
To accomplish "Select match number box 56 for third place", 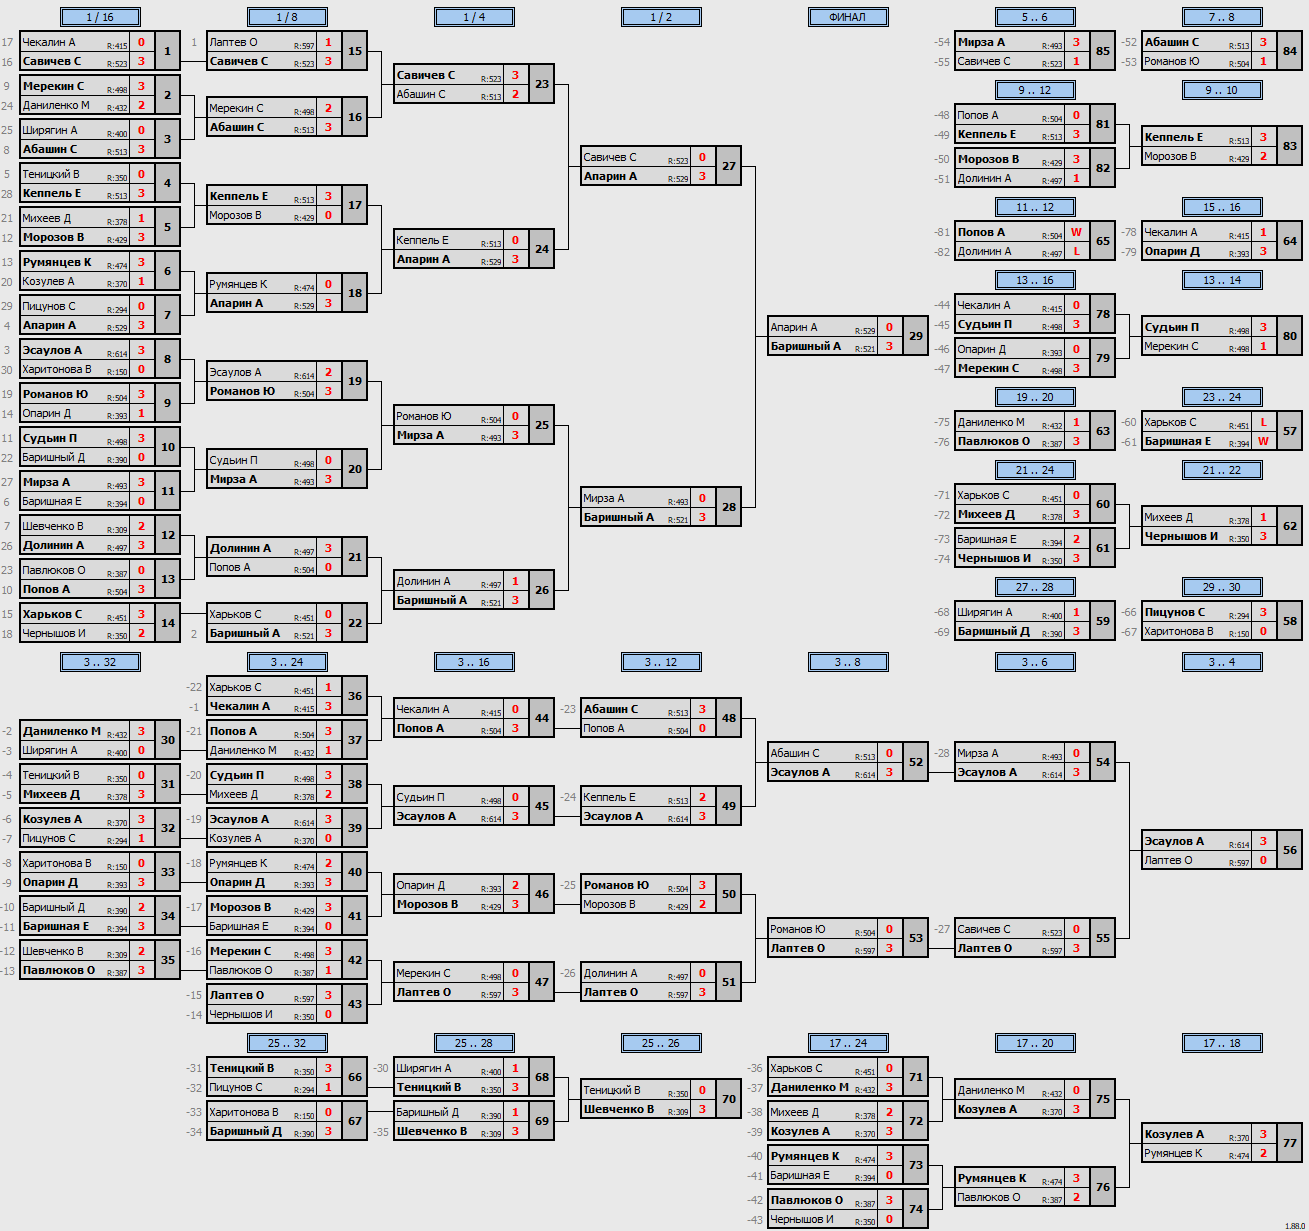I will pos(1290,850).
